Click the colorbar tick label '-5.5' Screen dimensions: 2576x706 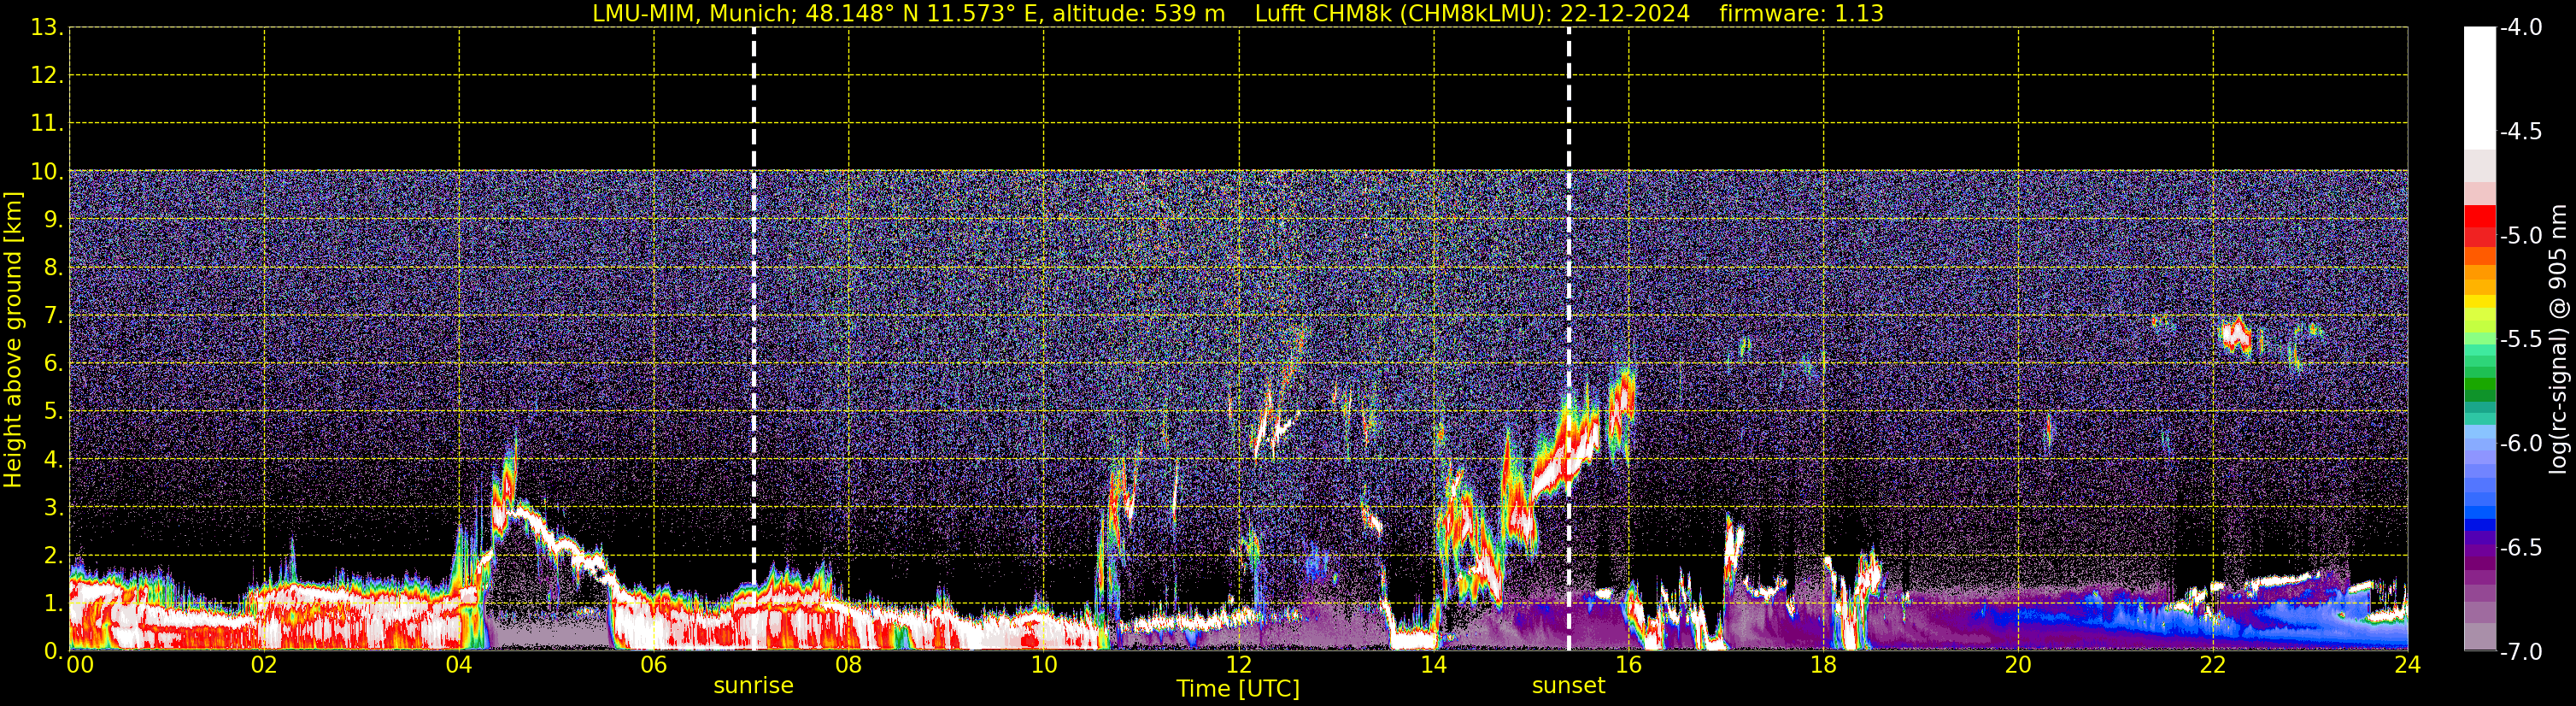[x=2521, y=340]
